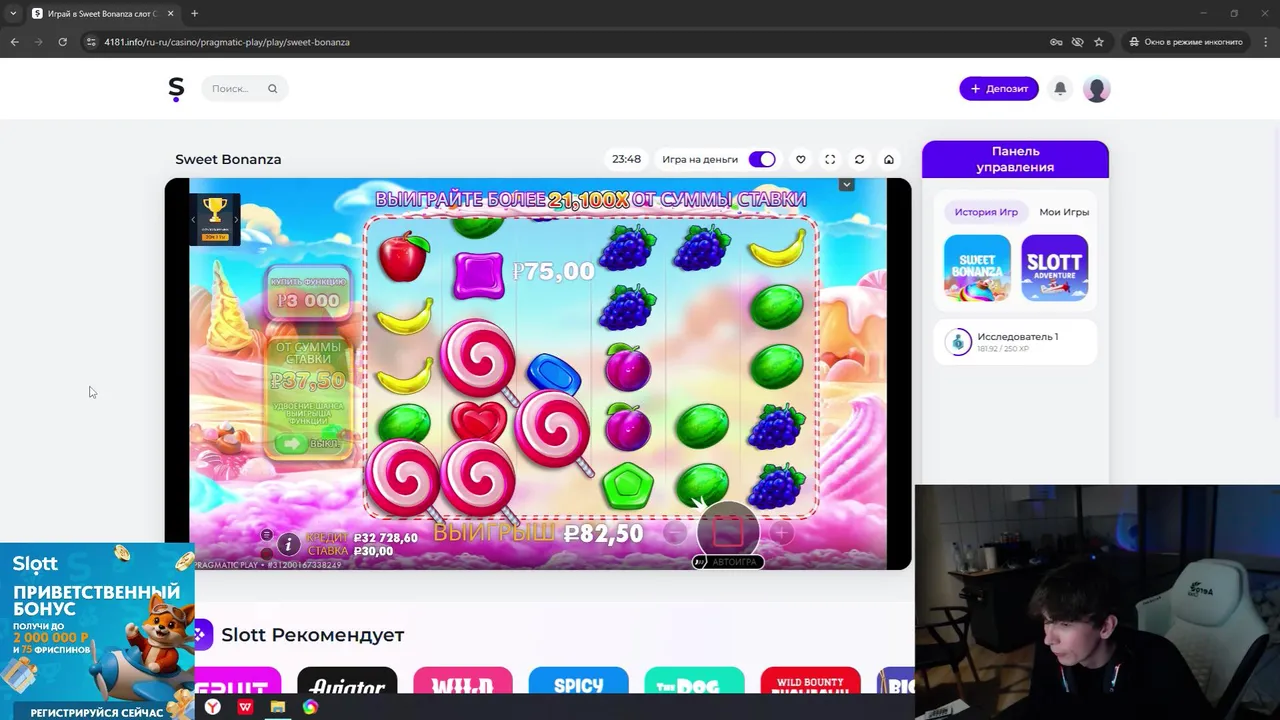
Task: Open the Aviator game card
Action: point(347,681)
